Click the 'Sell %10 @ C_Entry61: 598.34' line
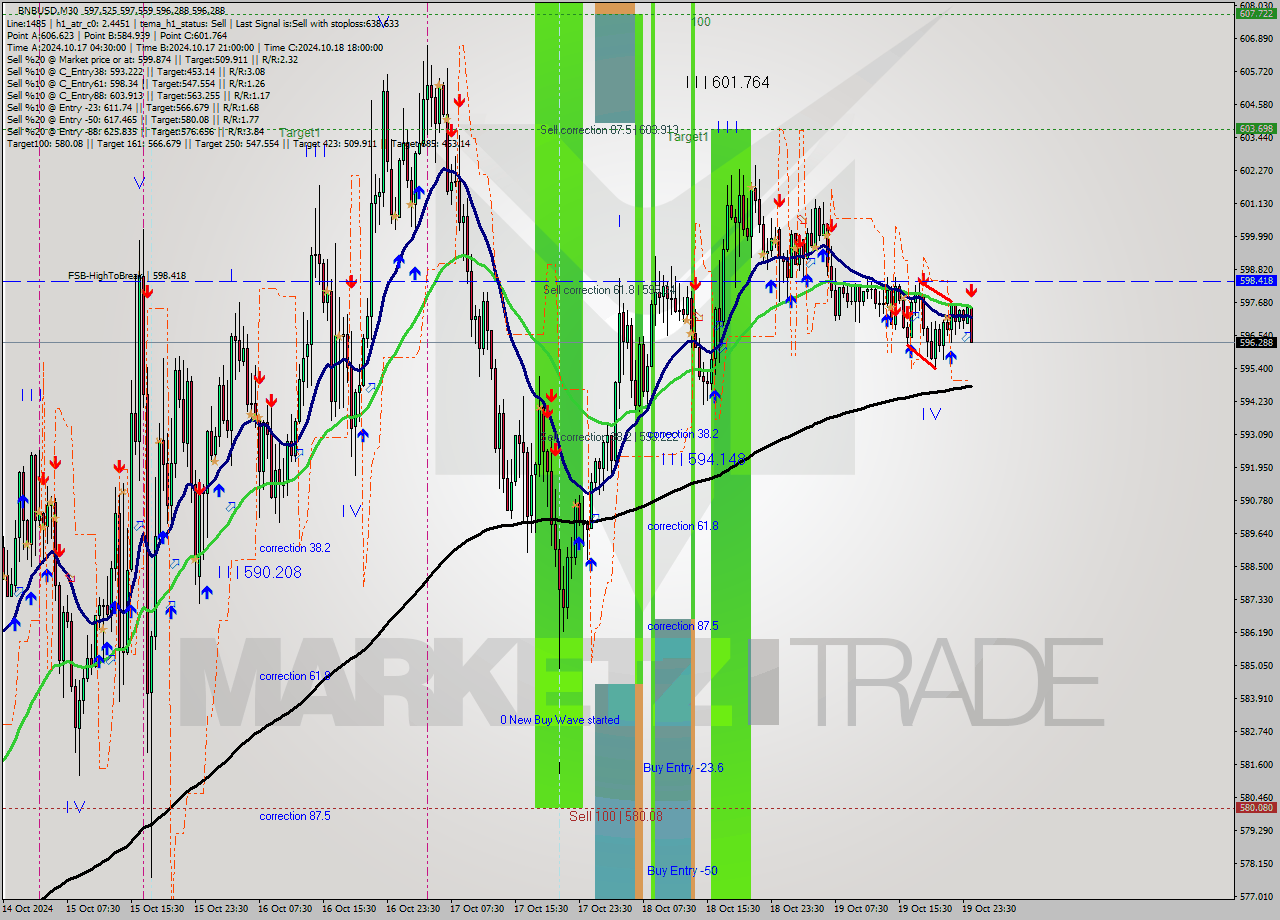1280x920 pixels. coord(136,83)
